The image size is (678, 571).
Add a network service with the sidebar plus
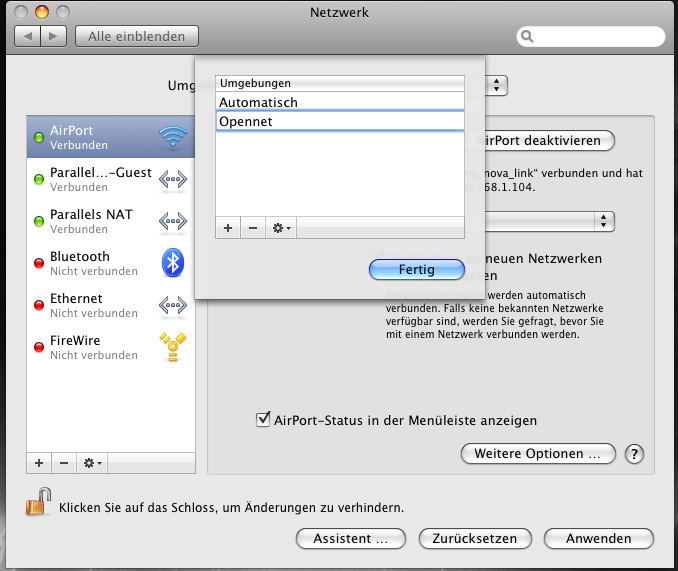pos(39,463)
